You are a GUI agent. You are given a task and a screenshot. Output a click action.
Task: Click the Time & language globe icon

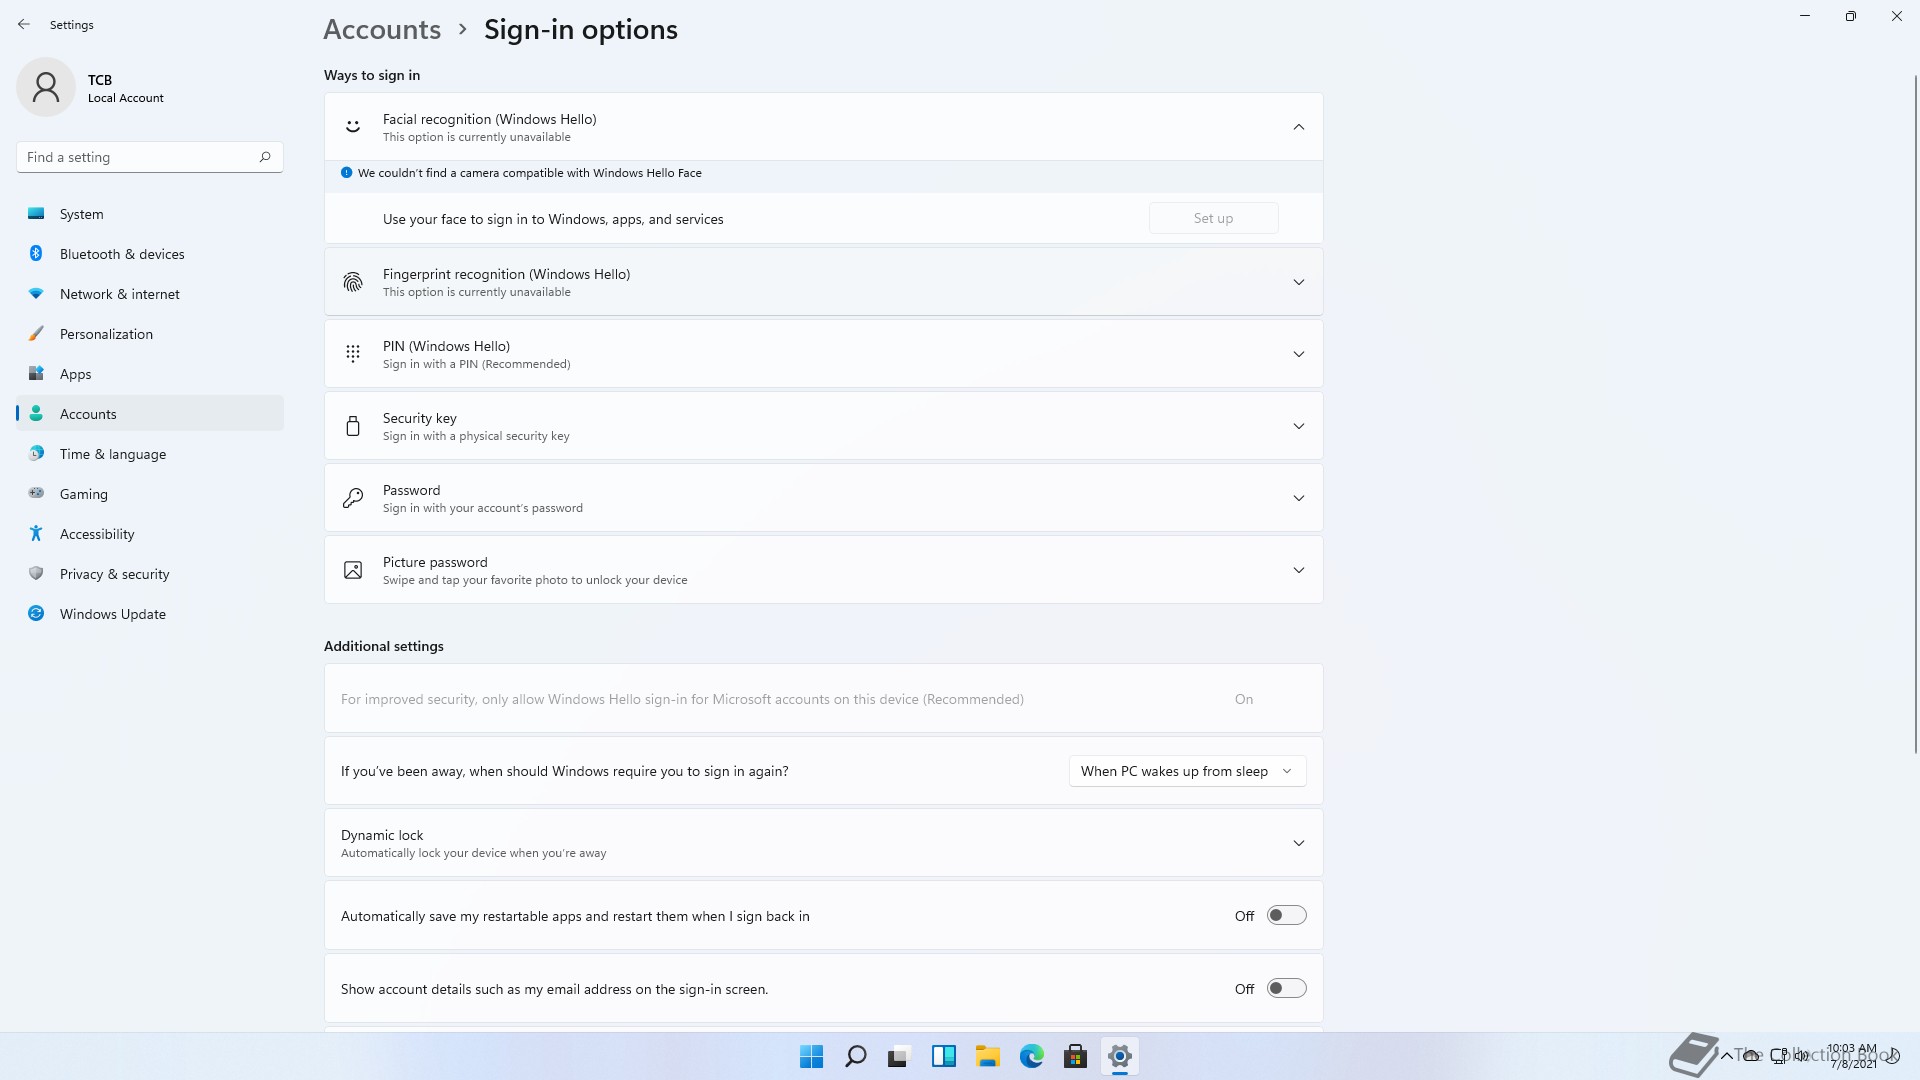pos(36,453)
